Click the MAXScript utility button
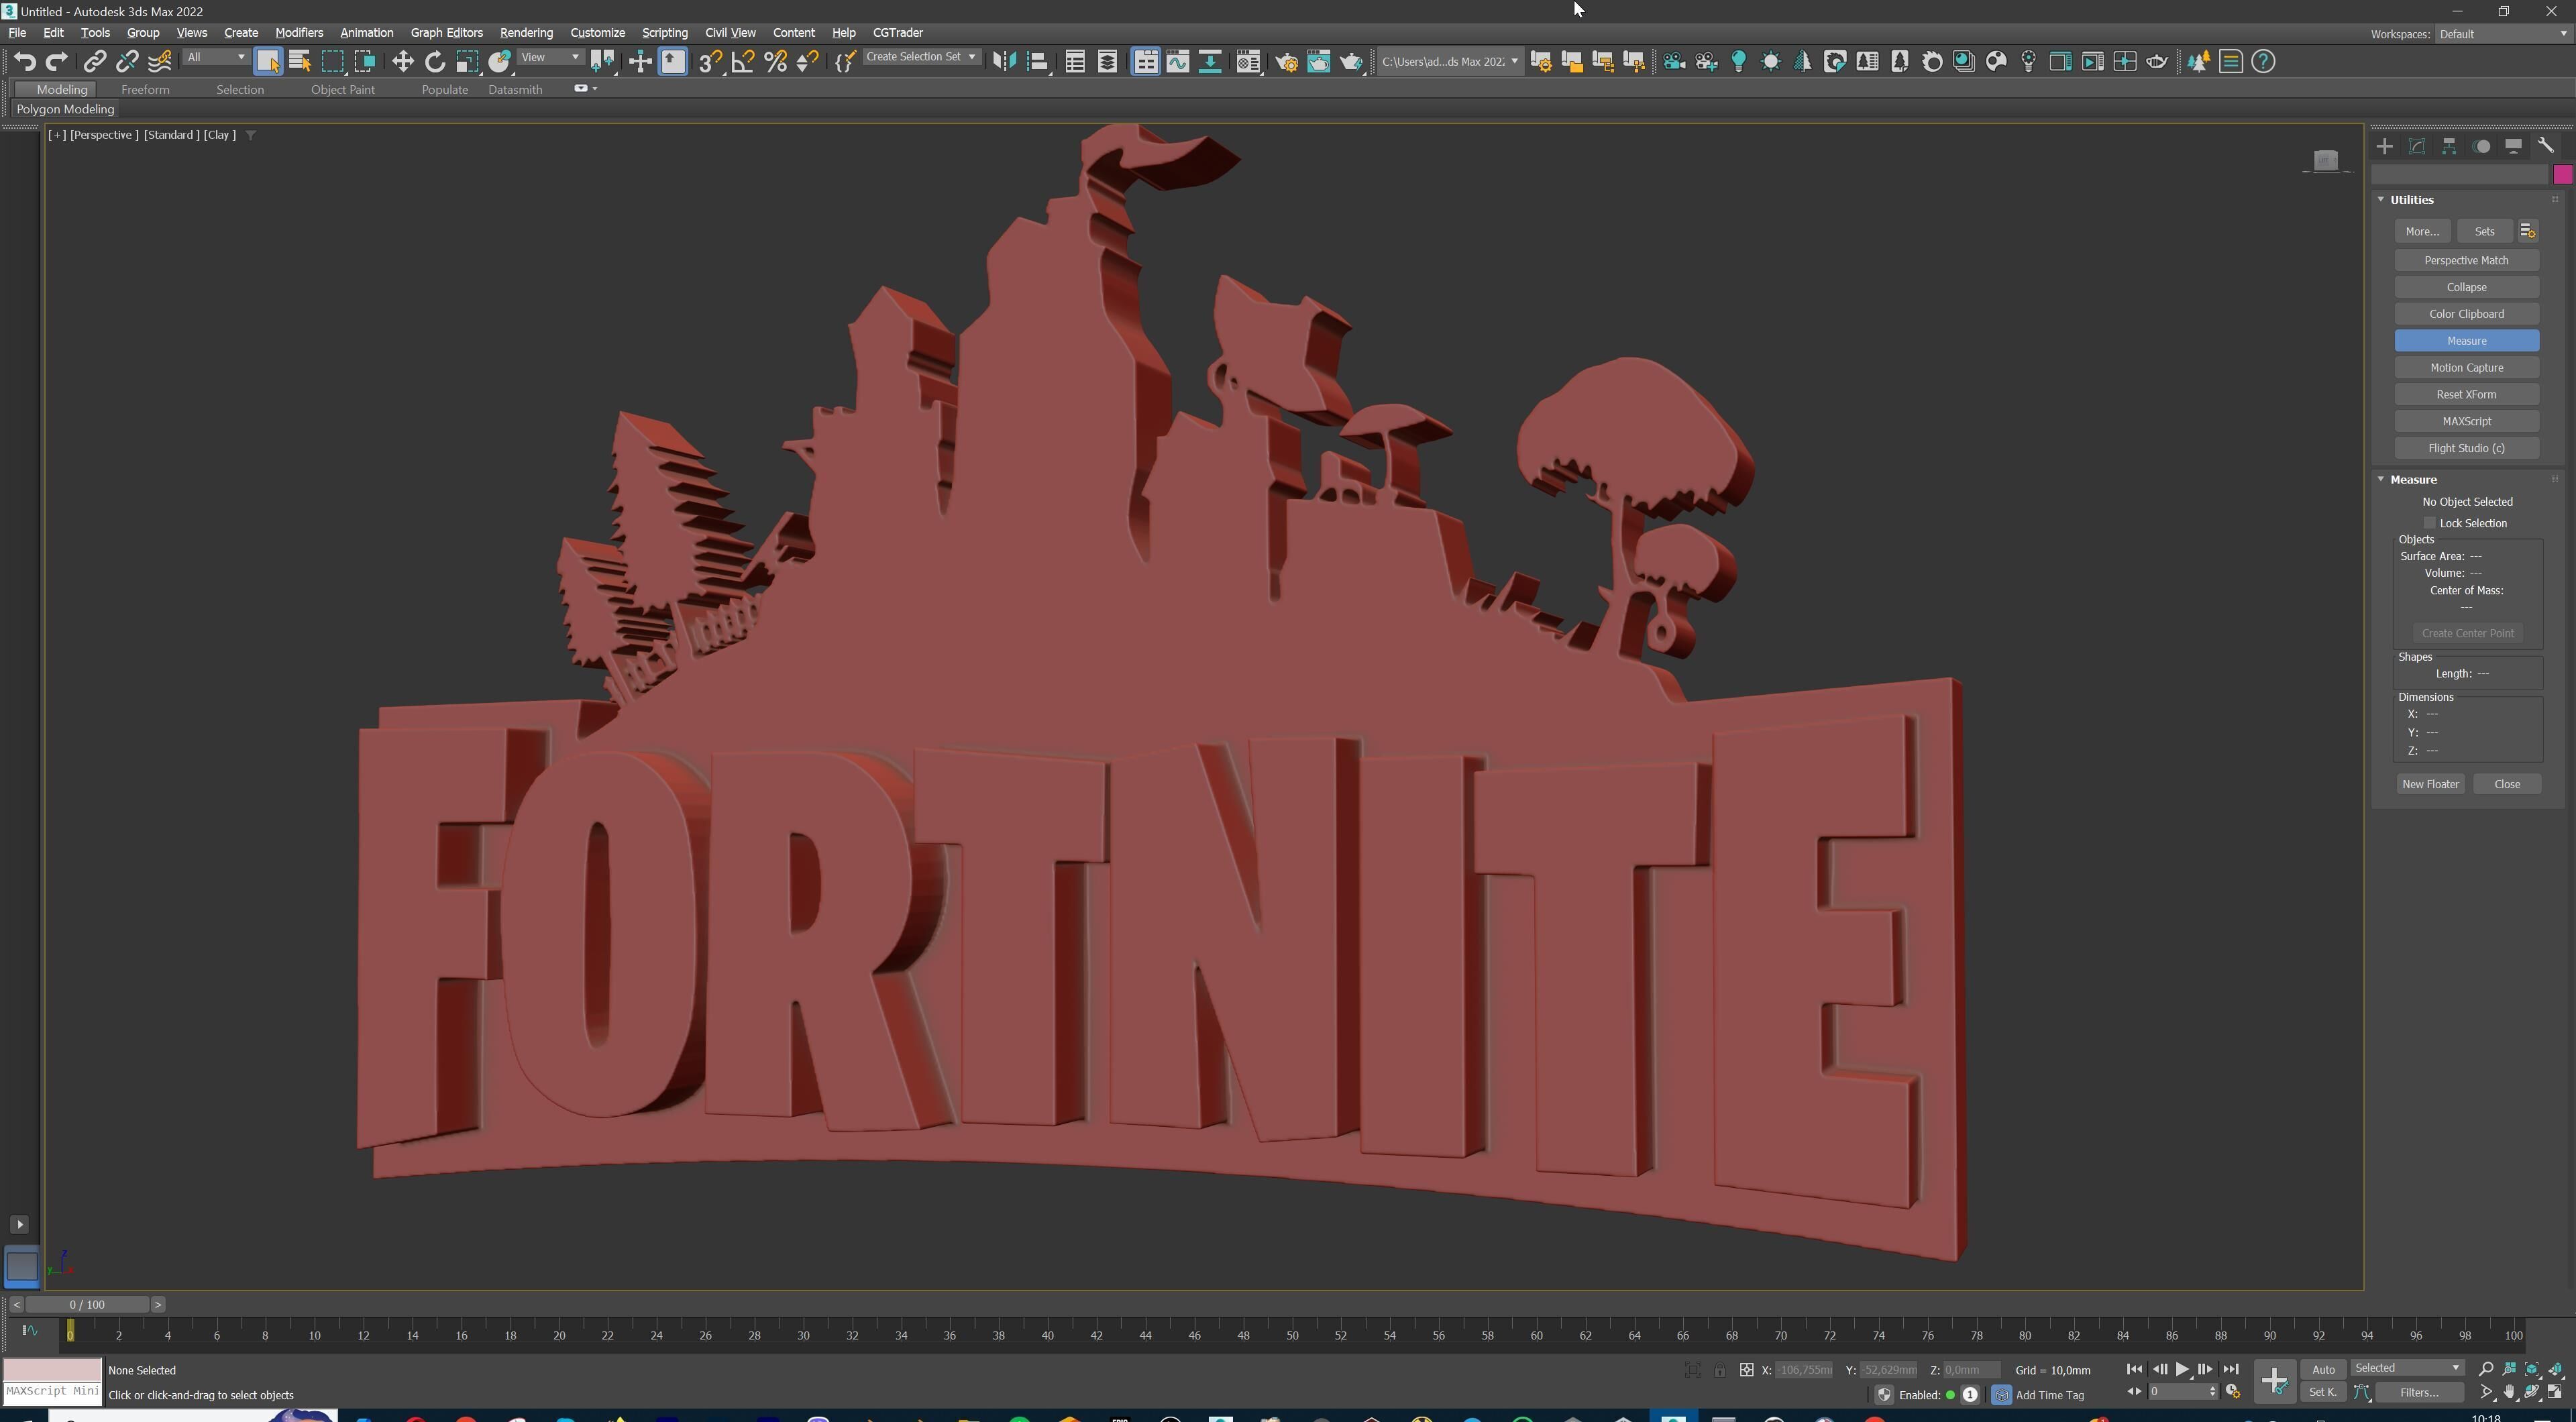 2466,422
